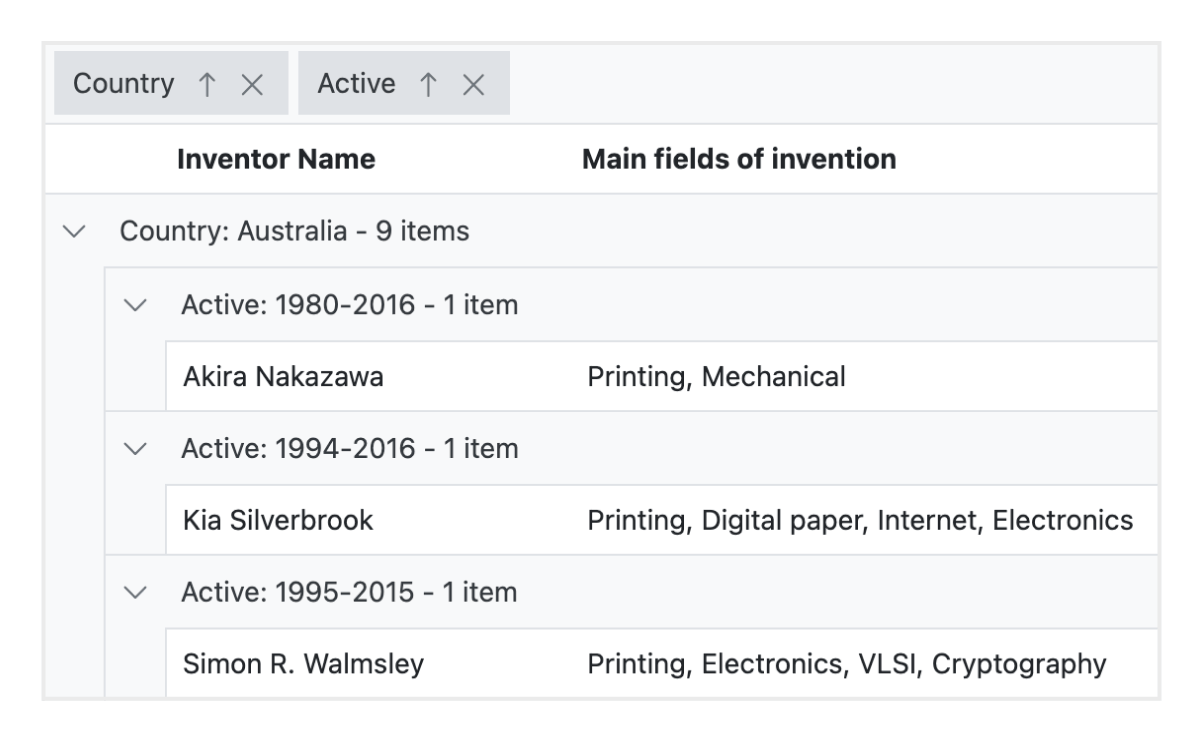Remove the Active grouping chip
This screenshot has width=1201, height=741.
(x=474, y=85)
